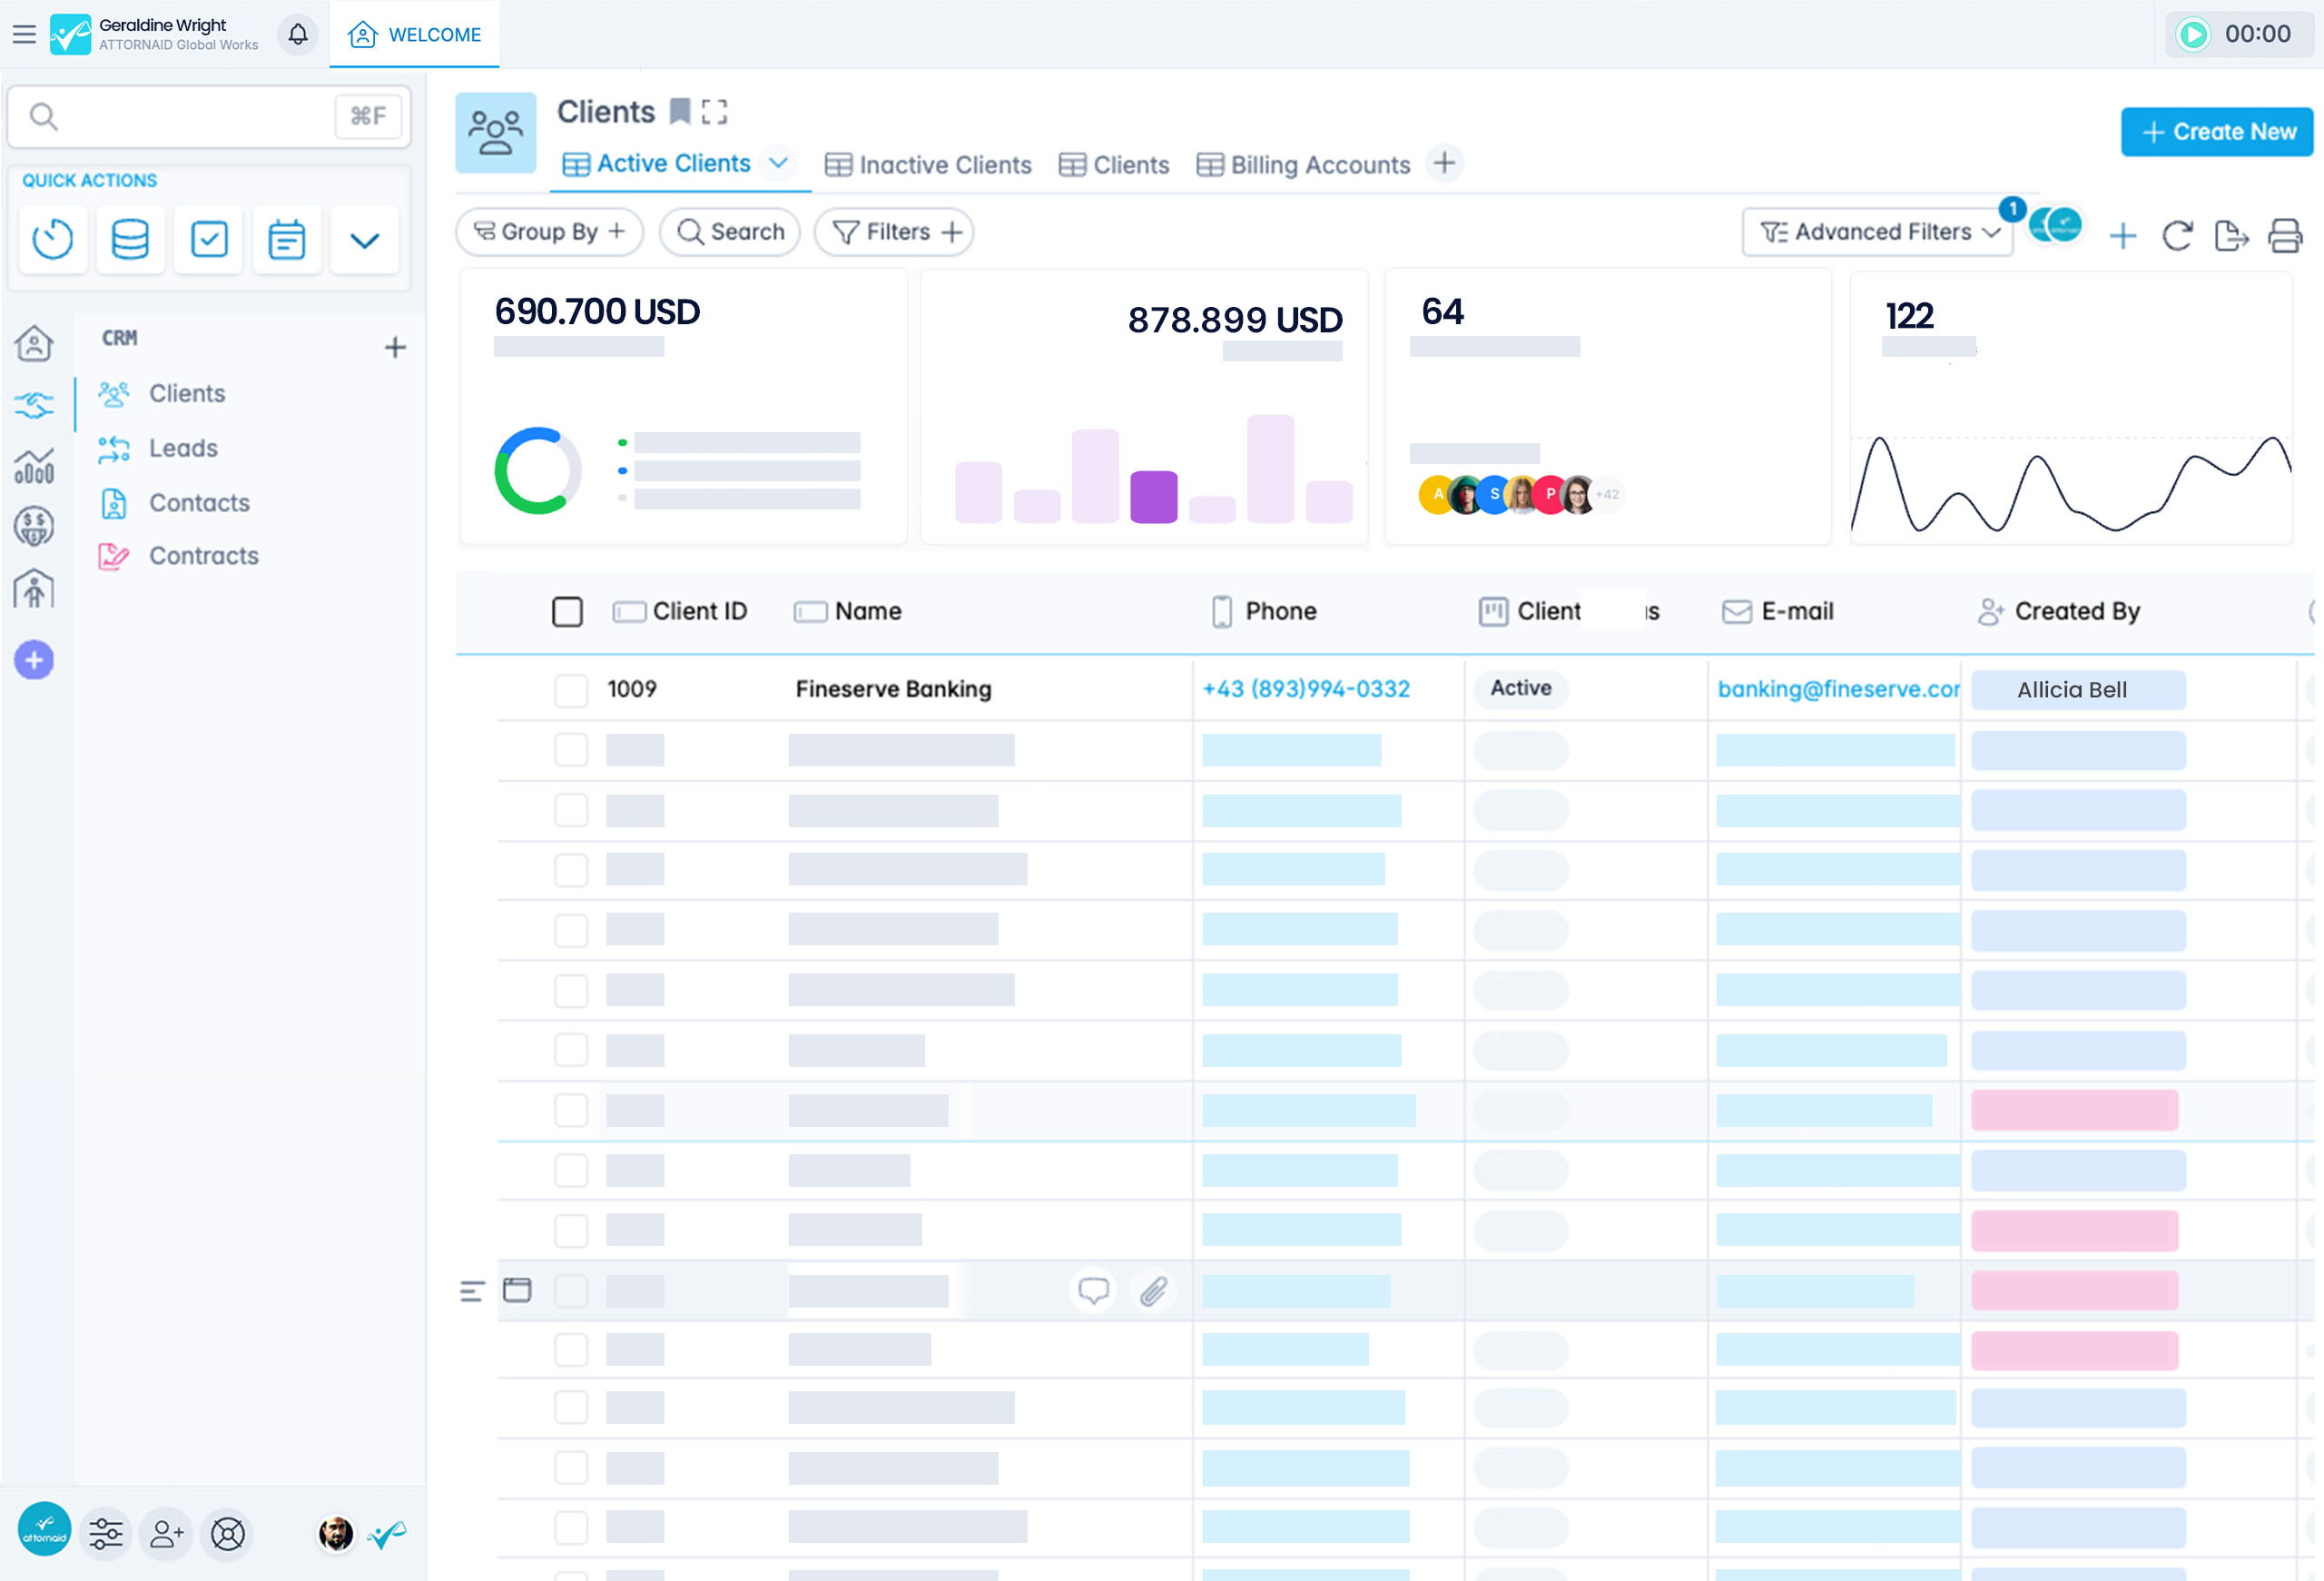Image resolution: width=2324 pixels, height=1581 pixels.
Task: Print the clients table
Action: pyautogui.click(x=2286, y=237)
